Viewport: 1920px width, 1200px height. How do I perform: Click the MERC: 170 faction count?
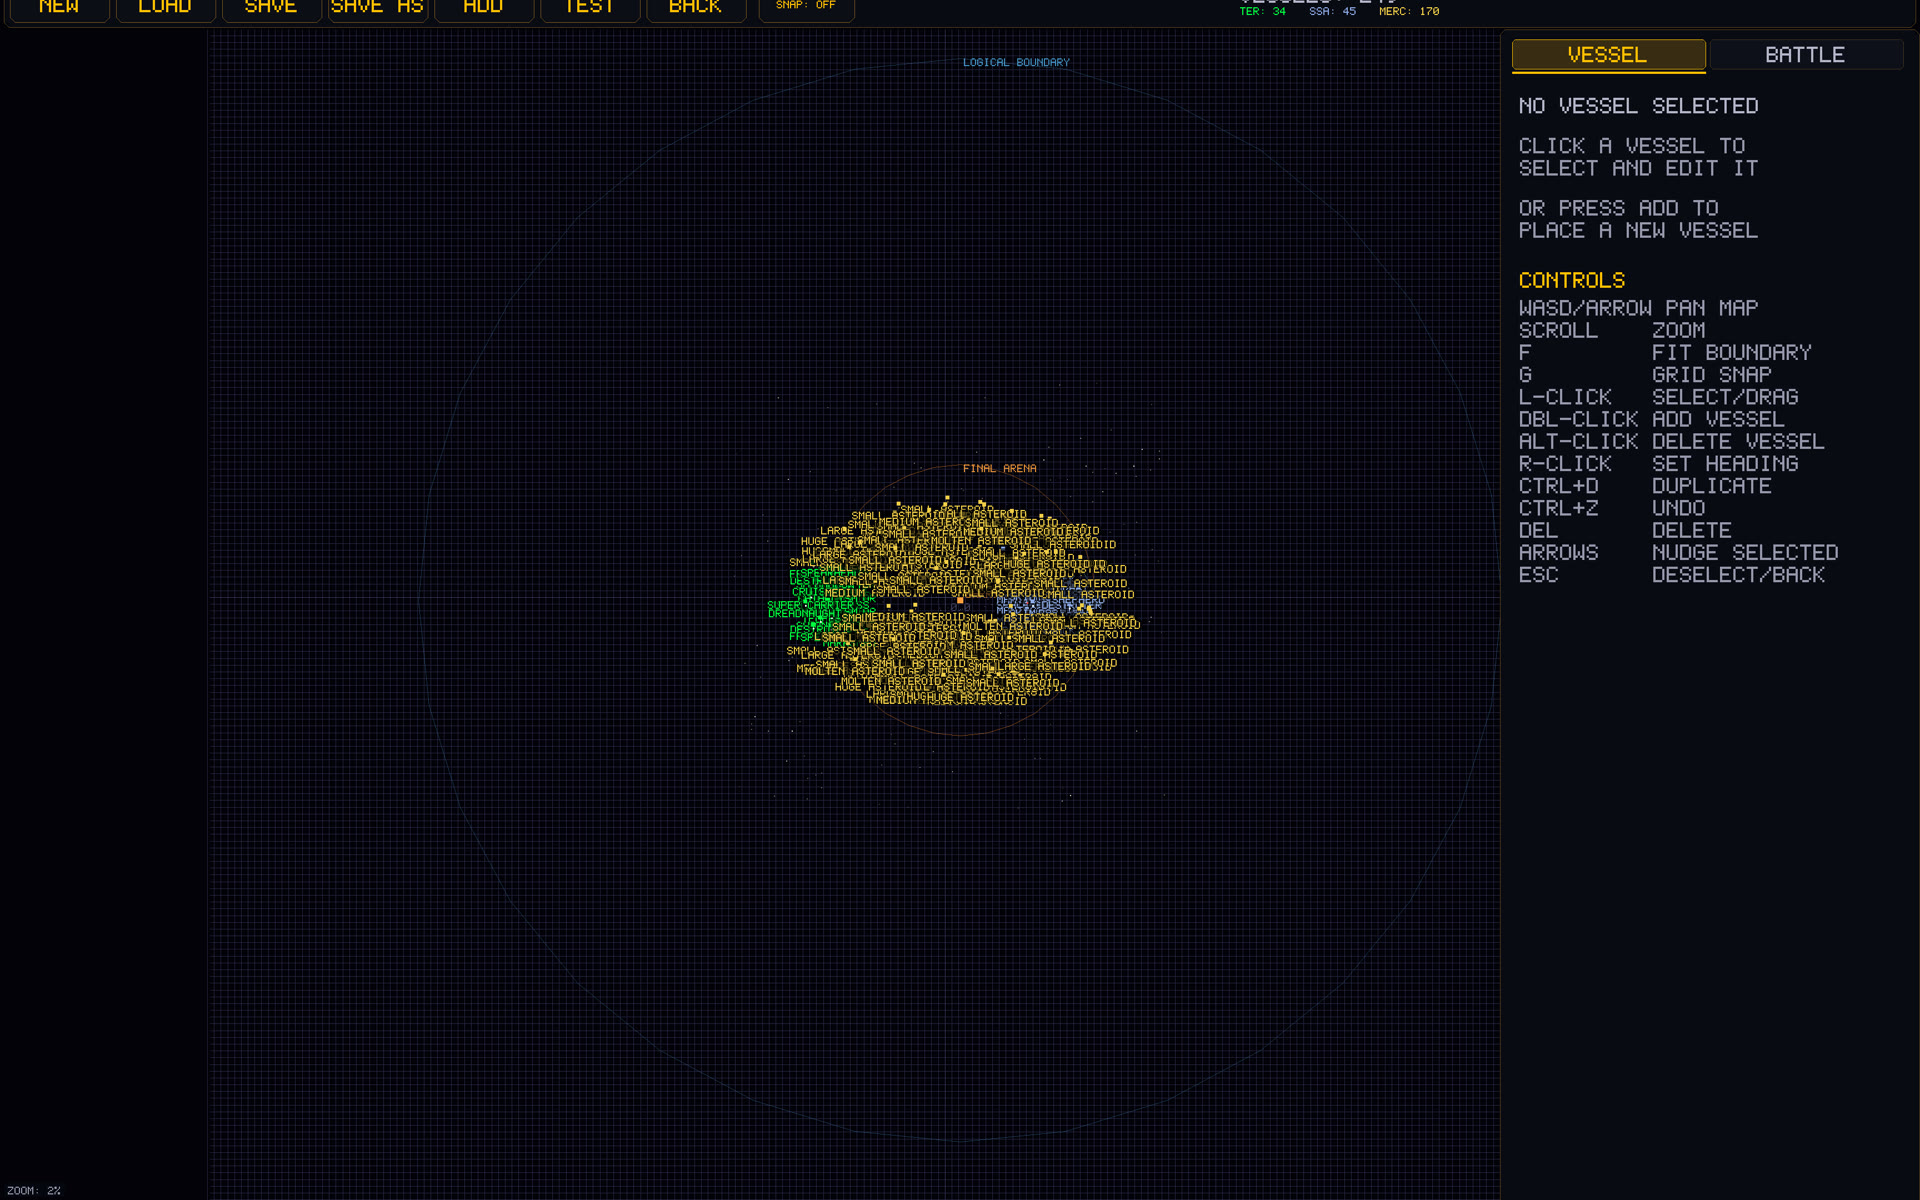click(1409, 12)
